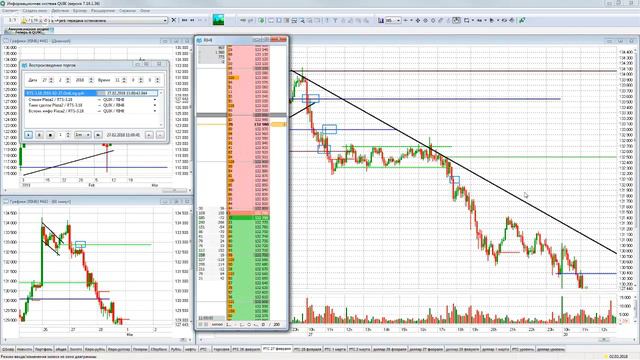Open the 'Расширения' menu
Screen dimensions: 640x360
(103, 11)
